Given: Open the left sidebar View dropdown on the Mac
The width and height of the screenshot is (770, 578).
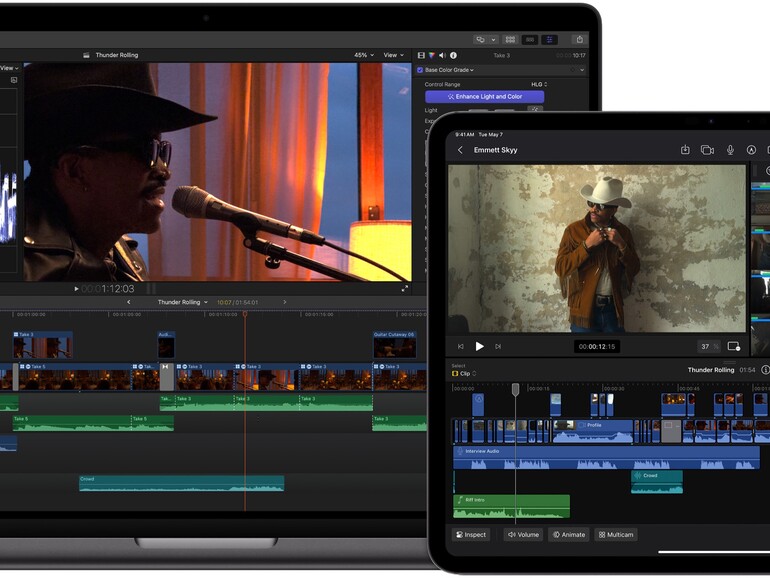Looking at the screenshot, I should [9, 68].
